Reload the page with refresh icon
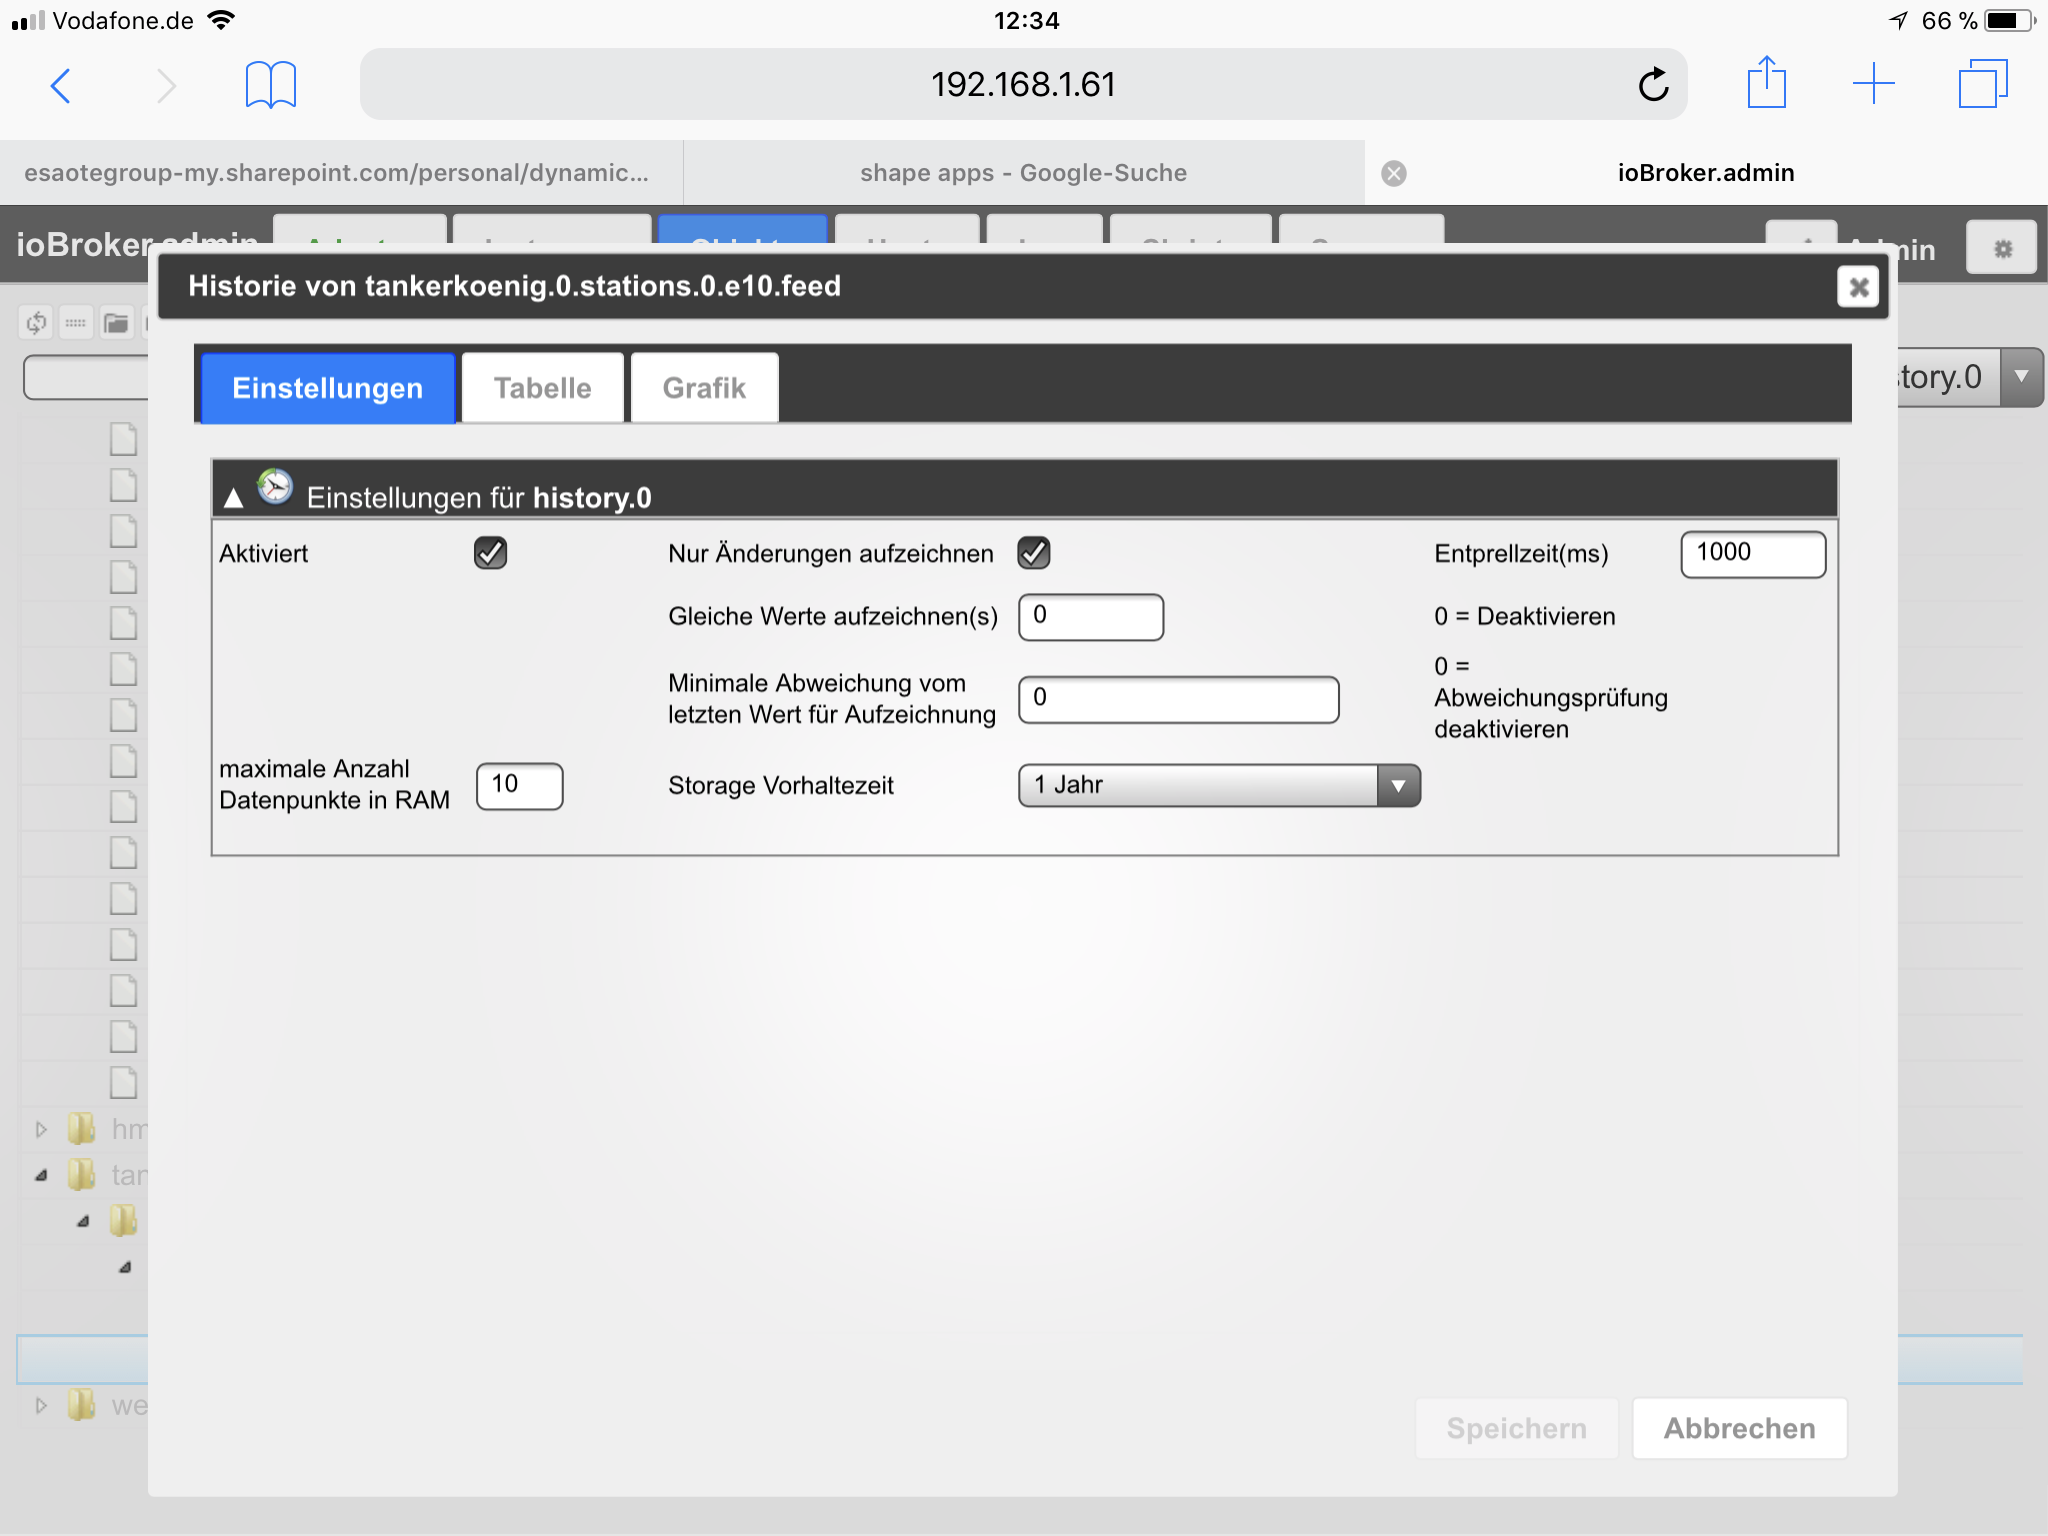2048x1536 pixels. [x=1653, y=85]
